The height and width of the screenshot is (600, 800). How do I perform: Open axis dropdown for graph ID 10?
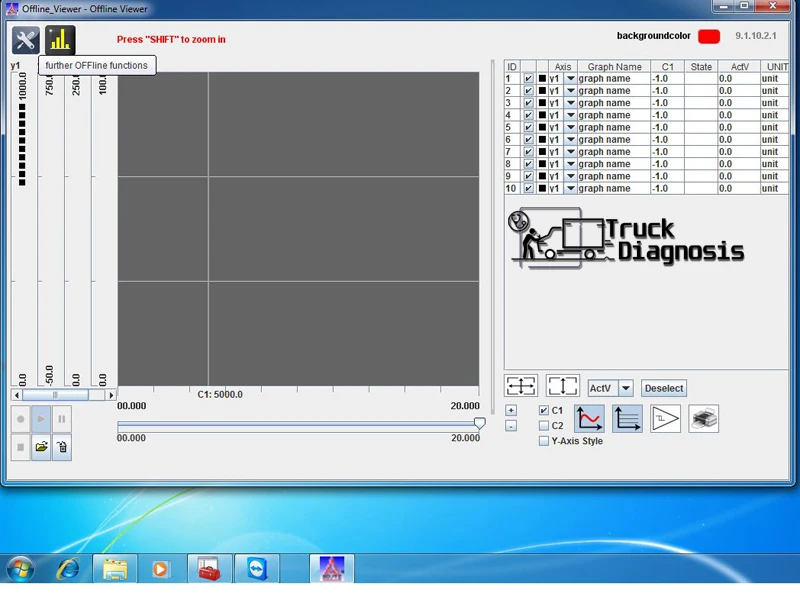pos(570,188)
